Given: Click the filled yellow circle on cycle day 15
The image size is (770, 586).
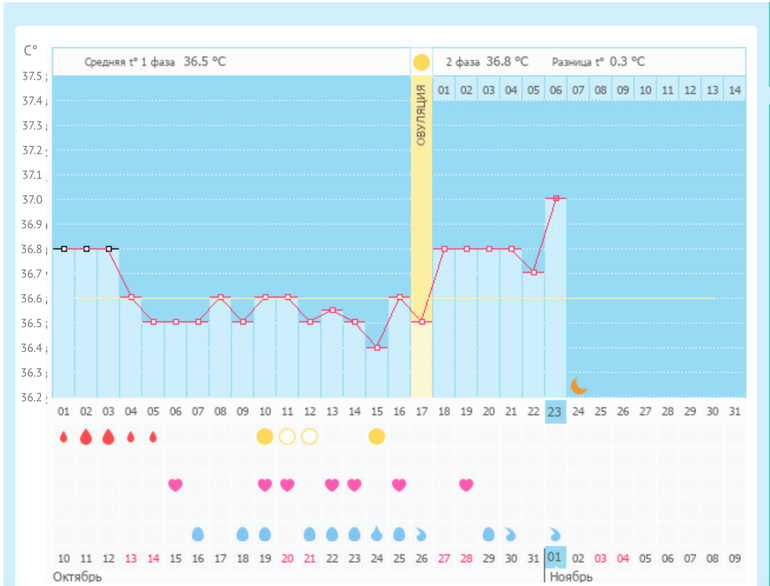Looking at the screenshot, I should coord(376,436).
